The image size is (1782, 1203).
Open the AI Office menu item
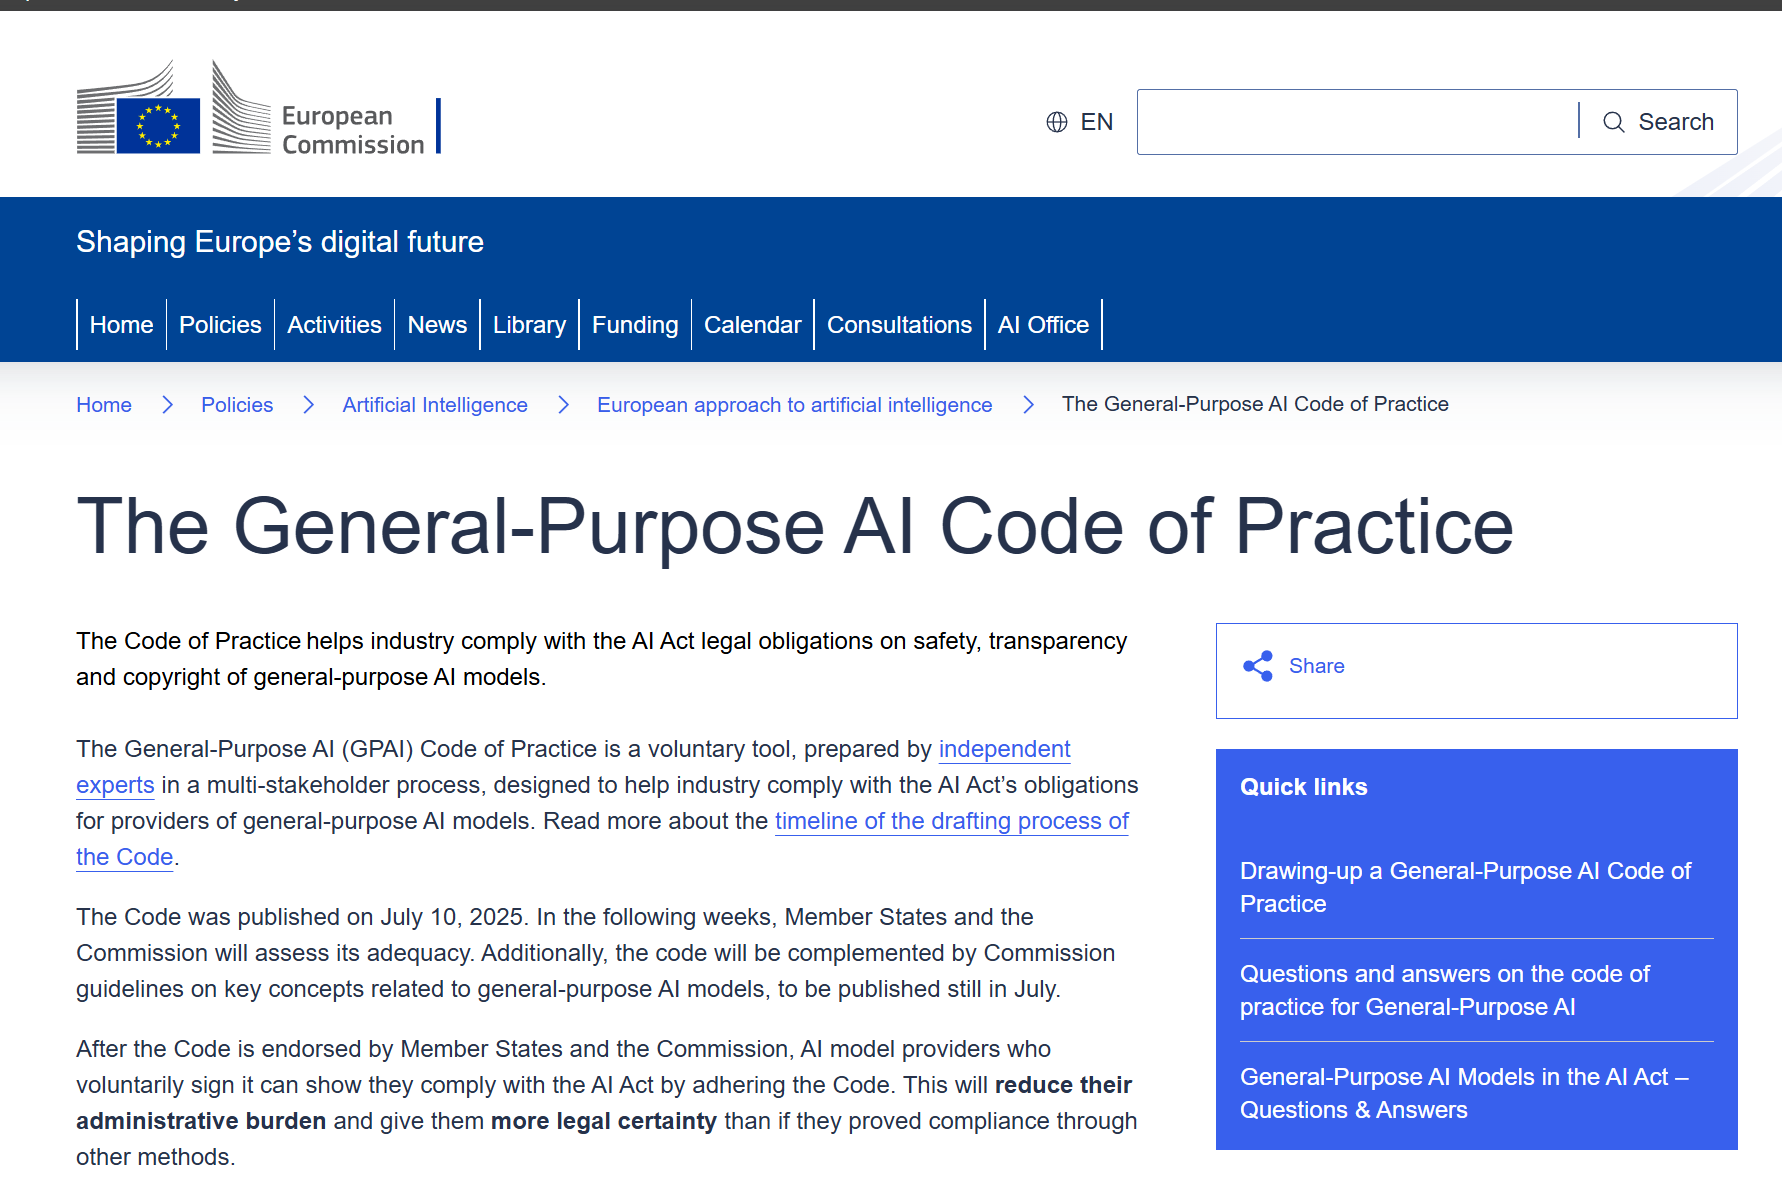(1043, 325)
